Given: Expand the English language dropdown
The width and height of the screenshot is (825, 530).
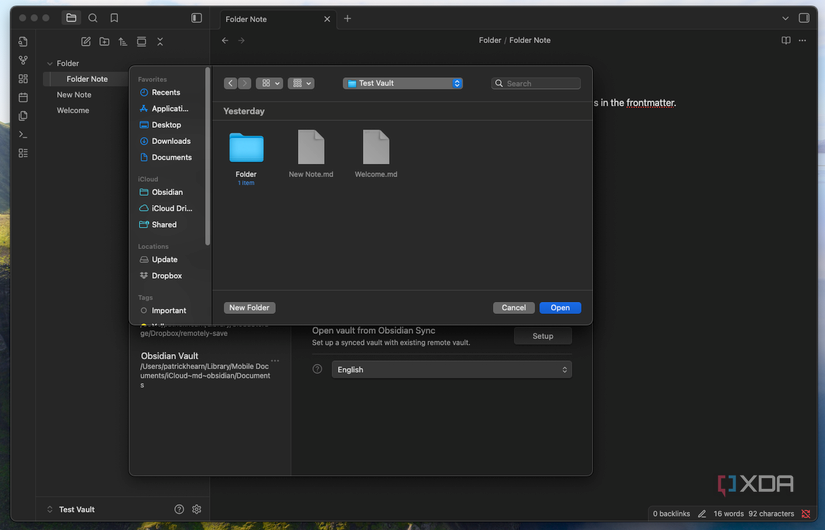Looking at the screenshot, I should (x=451, y=369).
